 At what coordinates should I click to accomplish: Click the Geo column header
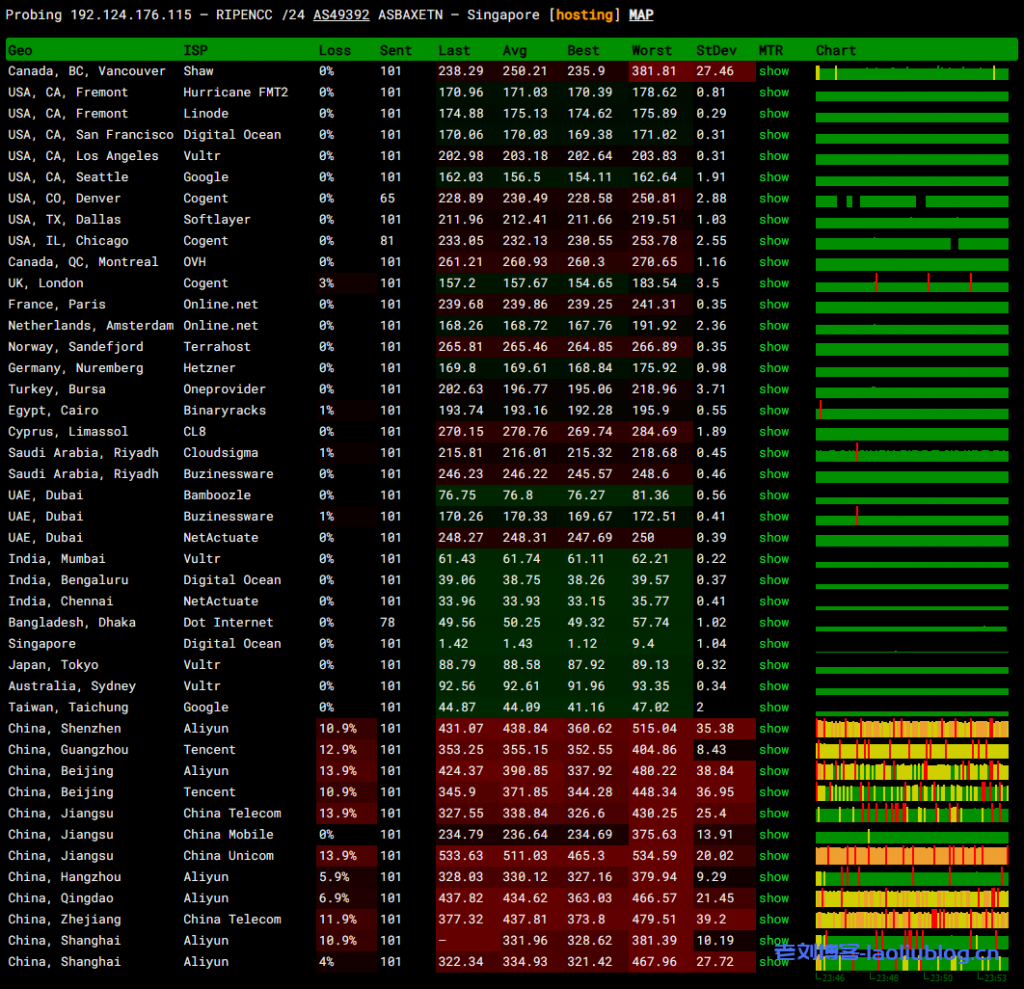(20, 50)
